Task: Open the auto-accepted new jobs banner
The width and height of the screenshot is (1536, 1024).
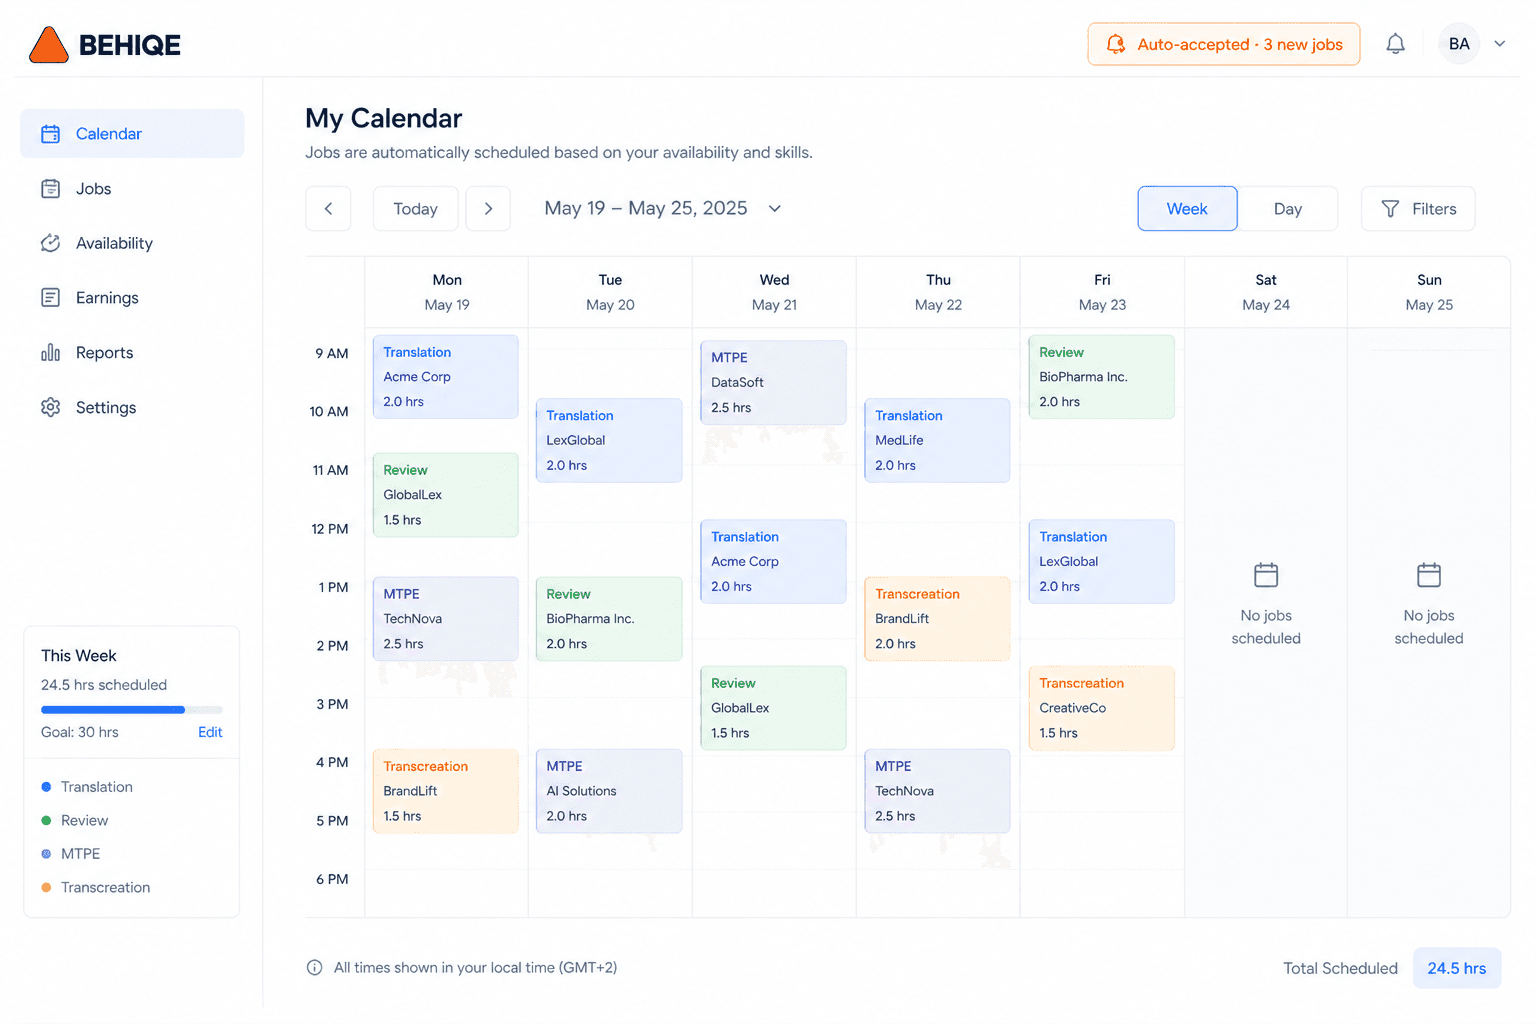Action: click(x=1224, y=44)
